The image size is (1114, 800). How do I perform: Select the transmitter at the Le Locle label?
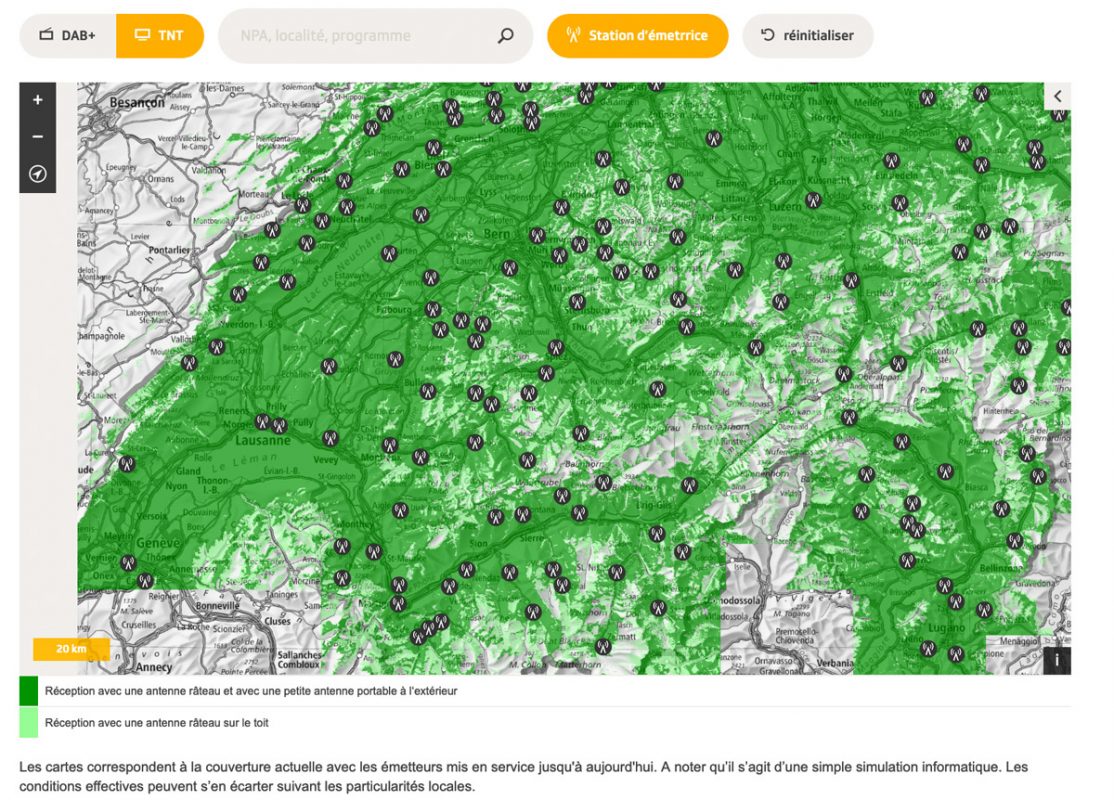click(x=303, y=205)
